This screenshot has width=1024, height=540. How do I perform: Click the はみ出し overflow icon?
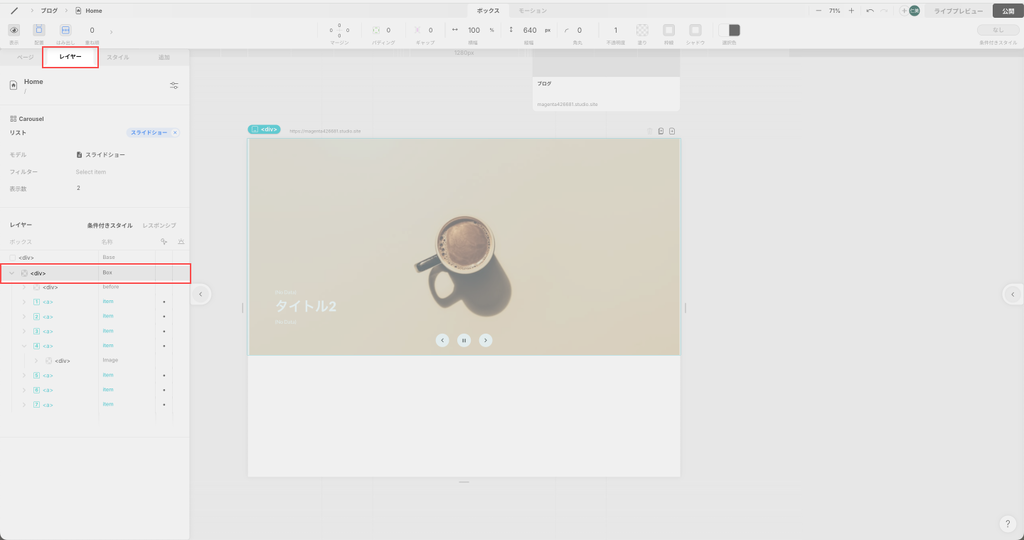click(x=65, y=30)
